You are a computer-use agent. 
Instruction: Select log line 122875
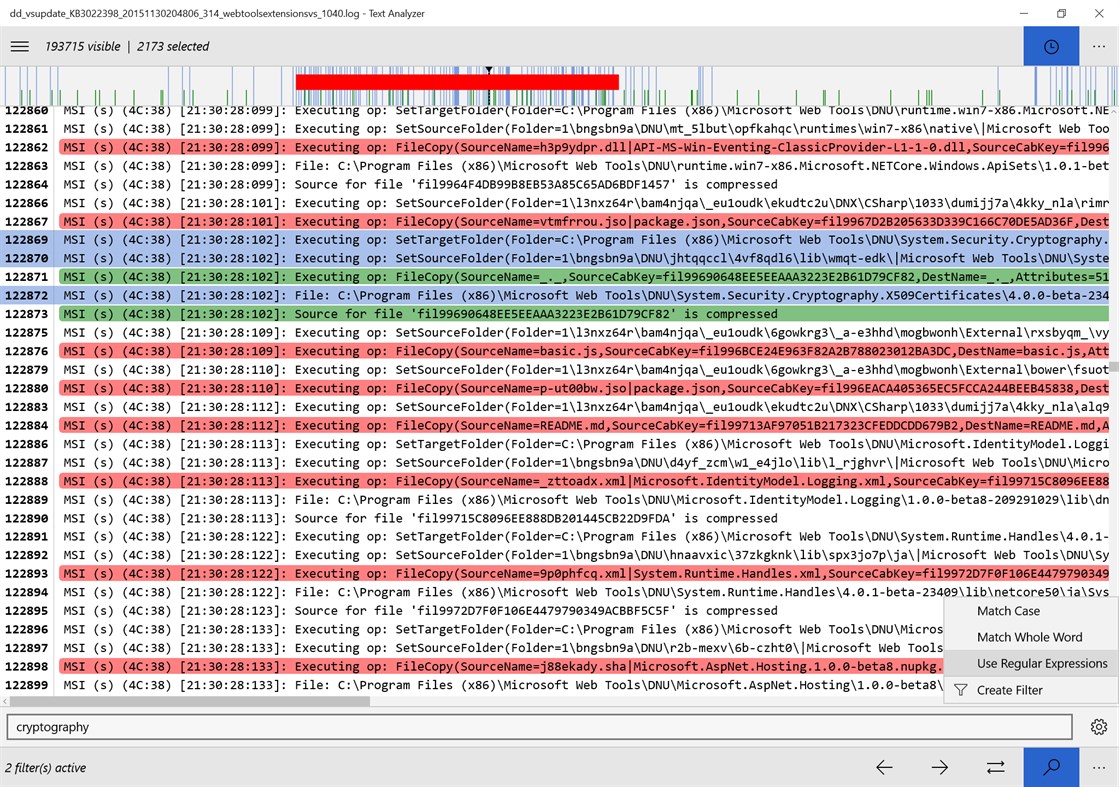coord(557,332)
